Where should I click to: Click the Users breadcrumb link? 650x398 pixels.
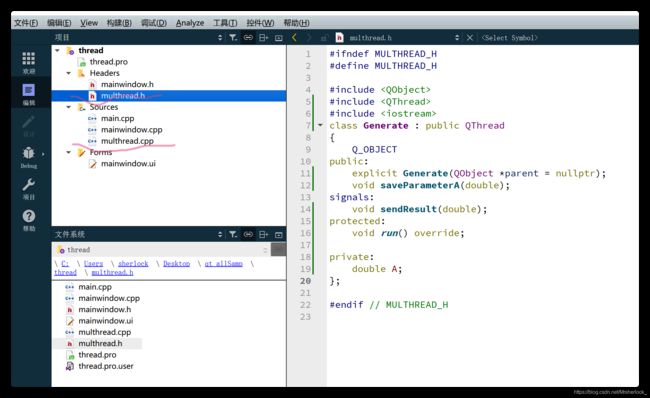coord(93,264)
